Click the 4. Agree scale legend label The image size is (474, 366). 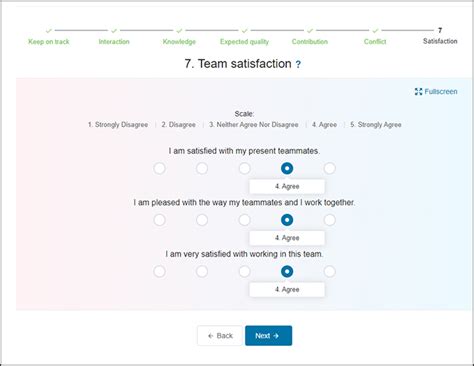[x=324, y=125]
